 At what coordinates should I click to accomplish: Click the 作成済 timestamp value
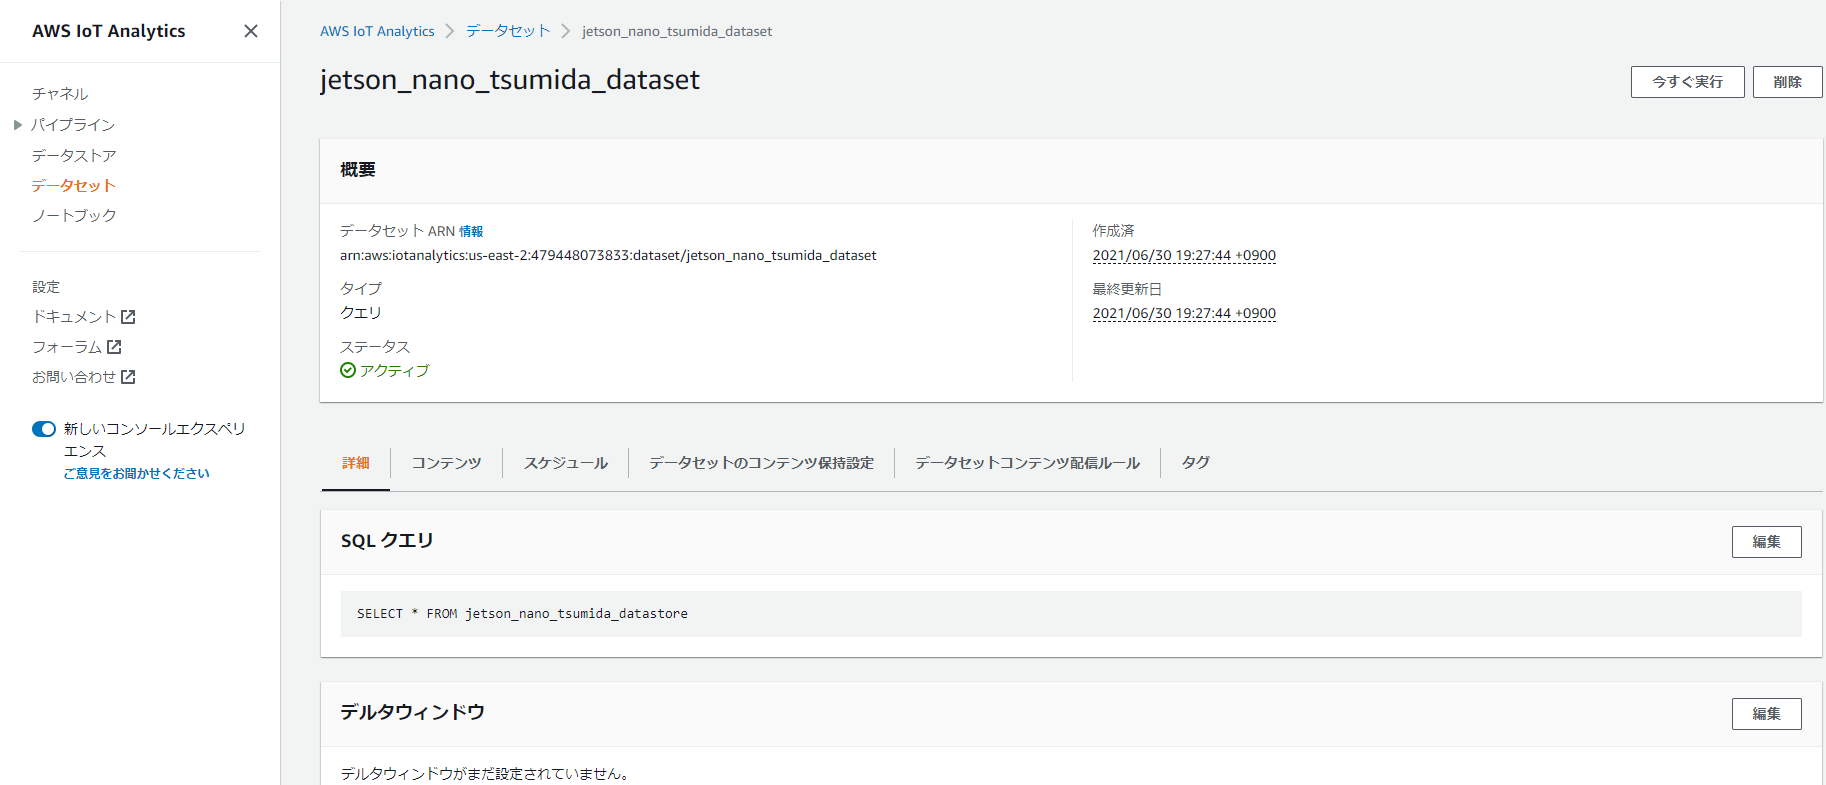point(1184,256)
